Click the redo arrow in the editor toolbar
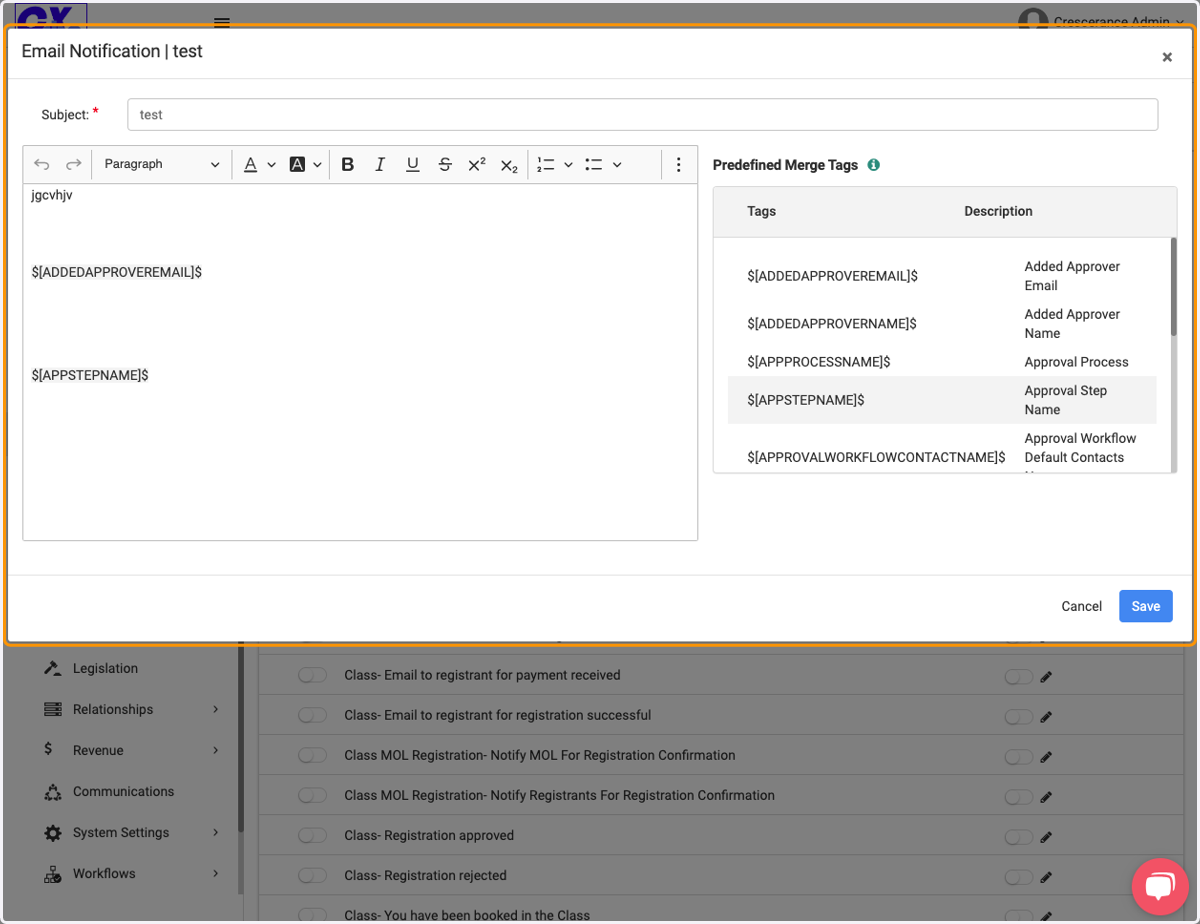 pyautogui.click(x=73, y=164)
